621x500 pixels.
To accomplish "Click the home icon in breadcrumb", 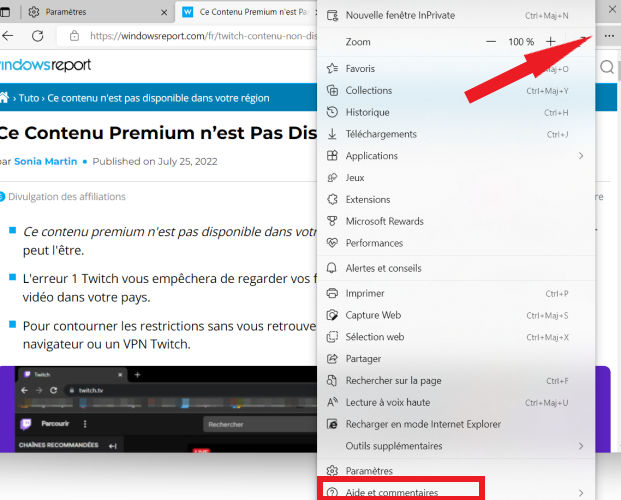I will (4, 97).
